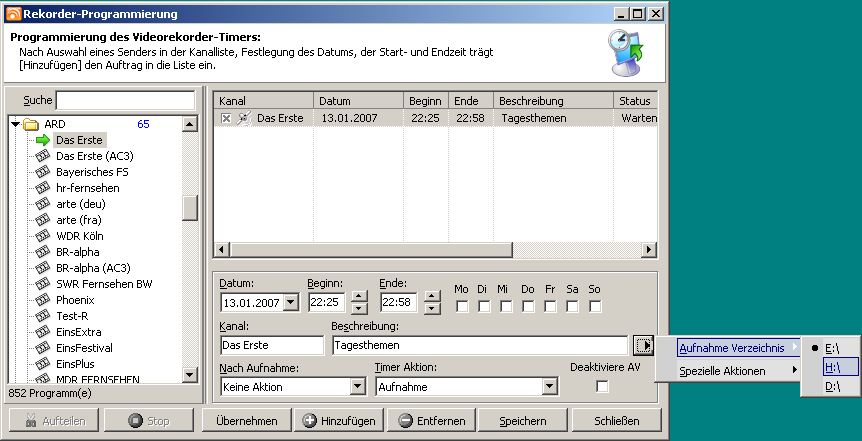Open the arrow button beside Beschreibung field

643,345
